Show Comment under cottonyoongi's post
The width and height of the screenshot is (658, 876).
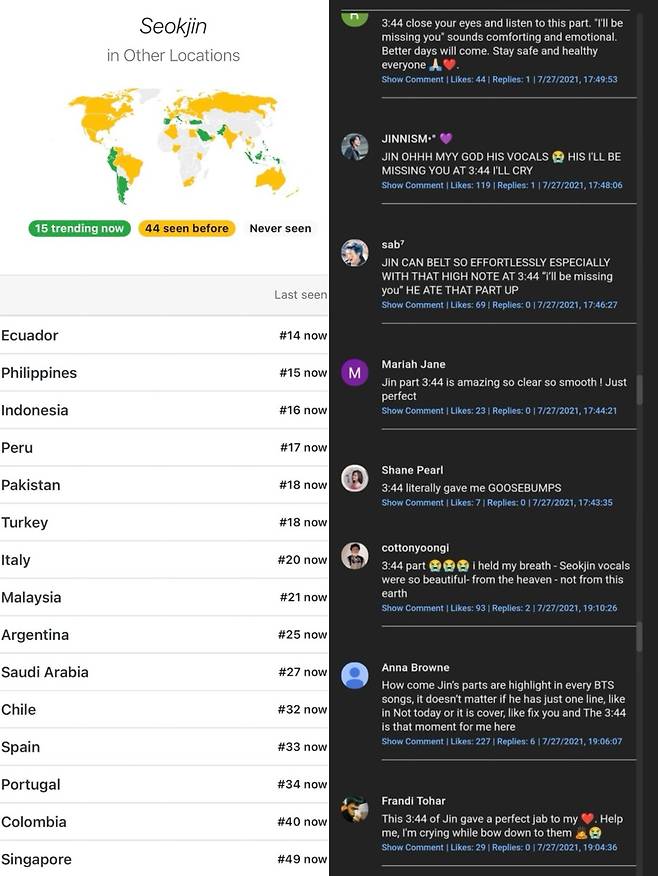412,608
